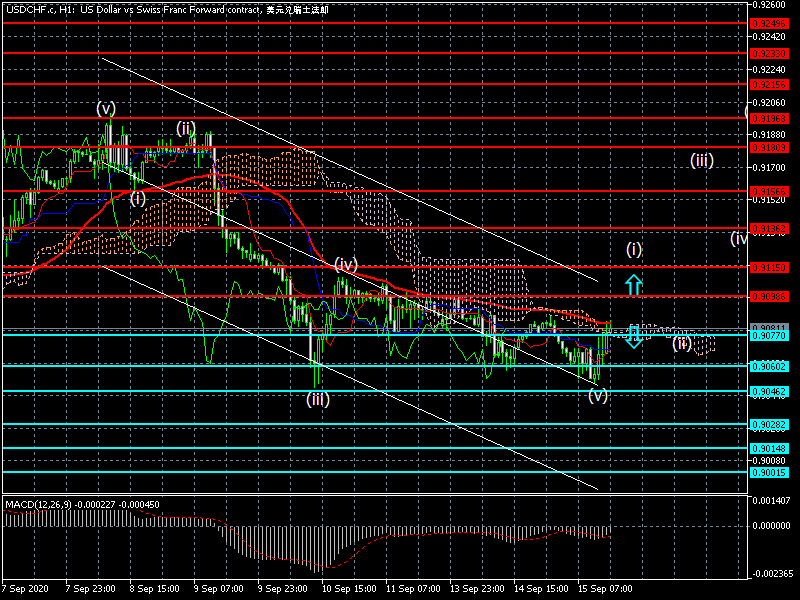800x600 pixels.
Task: Select the (iv) wave label near red average
Action: (346, 264)
